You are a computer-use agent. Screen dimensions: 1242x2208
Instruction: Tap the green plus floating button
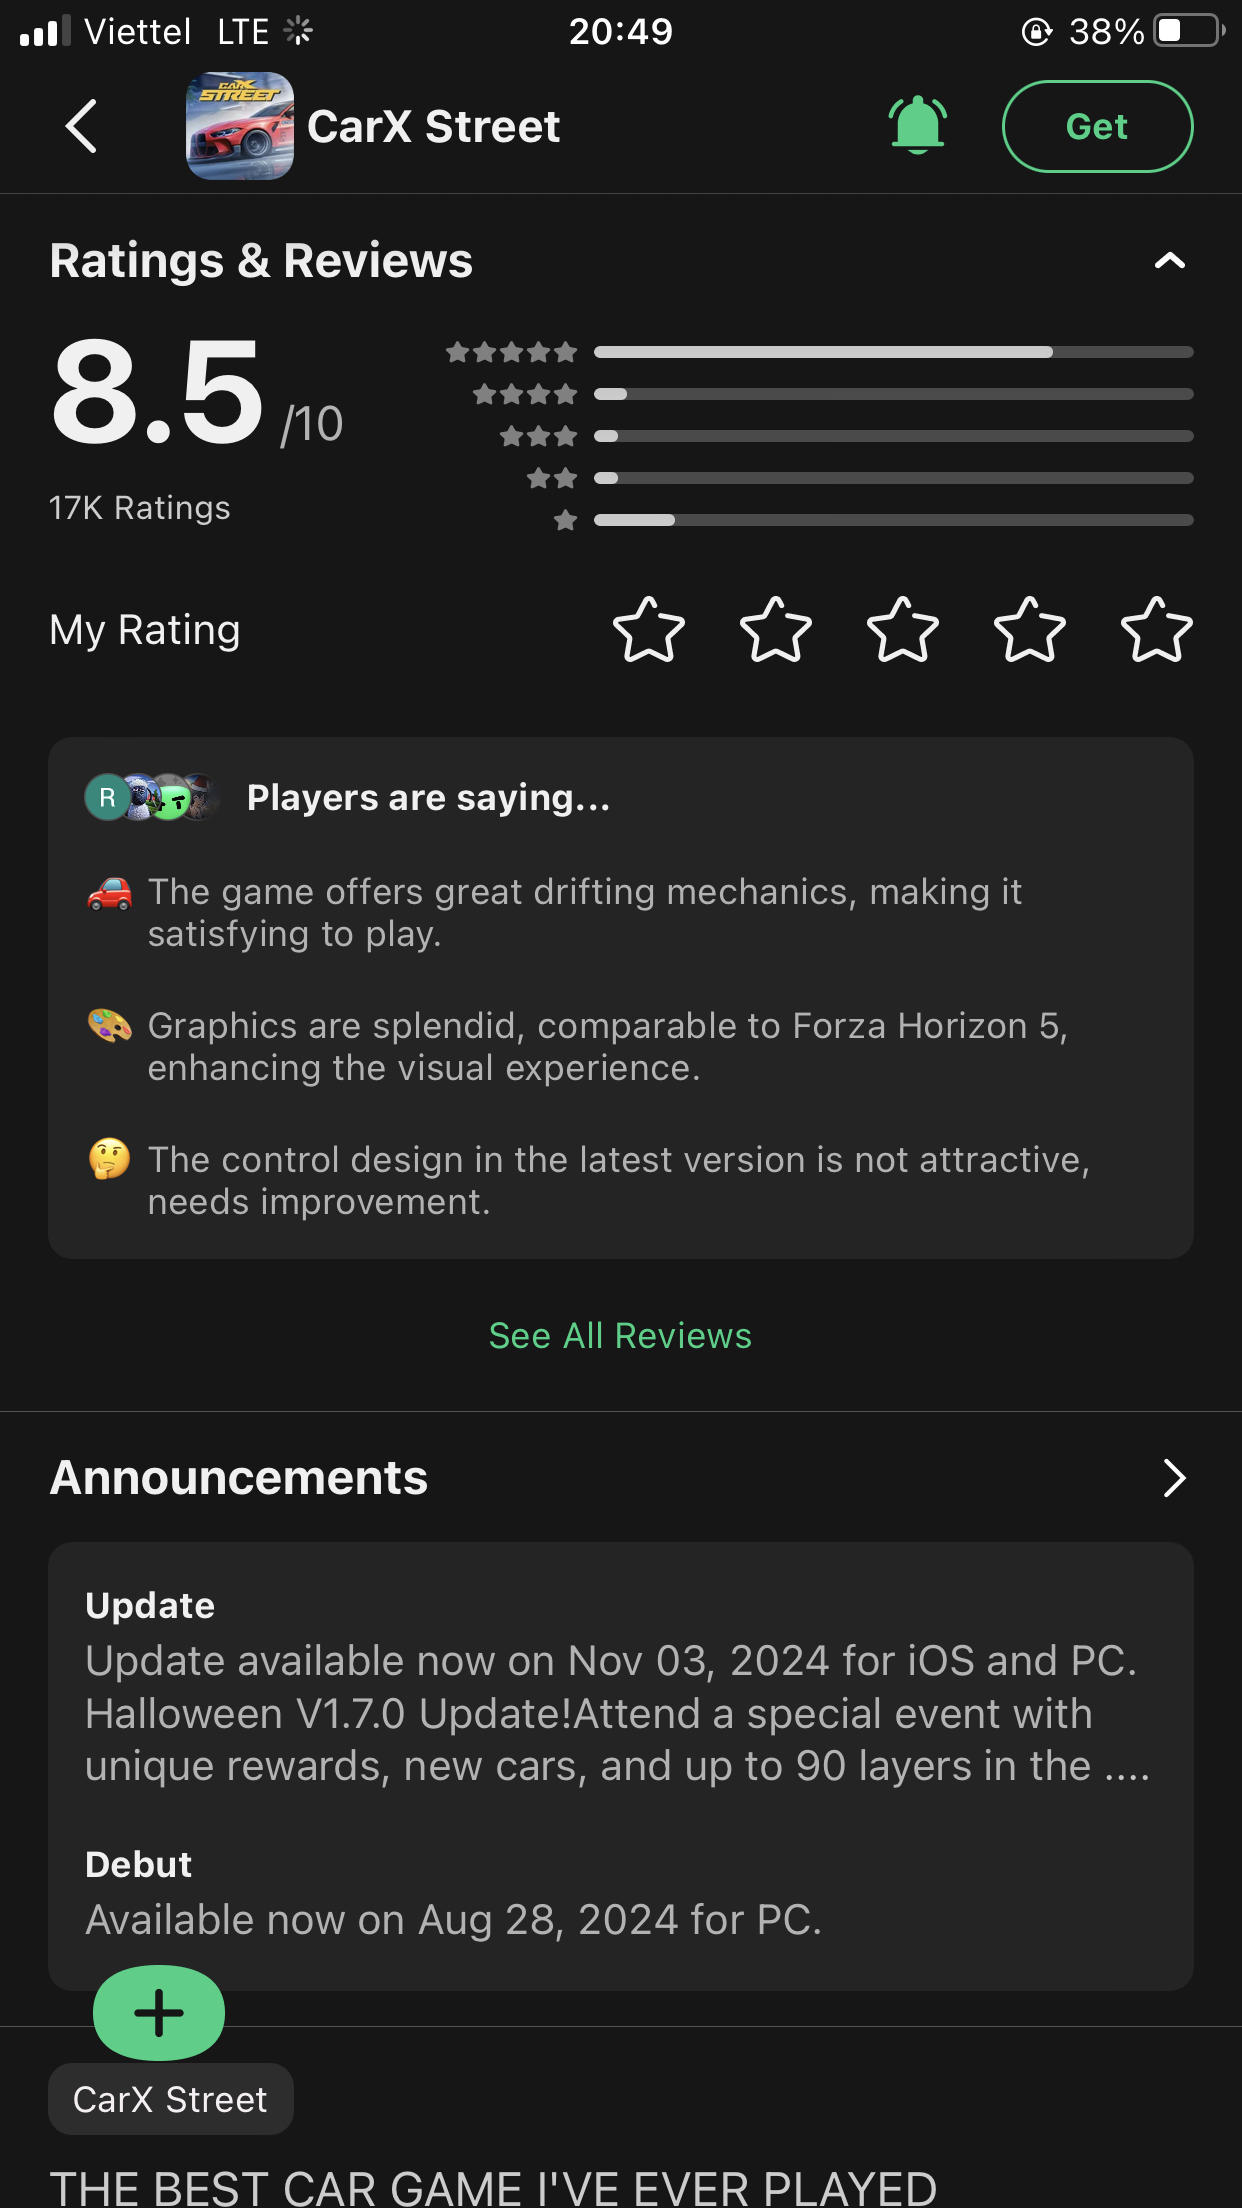coord(159,2013)
